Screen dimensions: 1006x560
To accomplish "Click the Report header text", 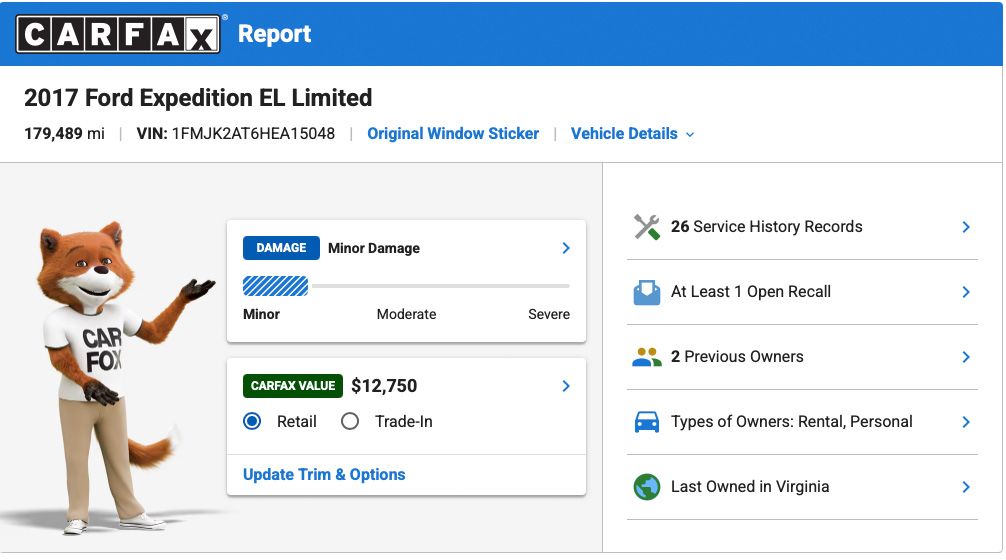I will click(275, 34).
